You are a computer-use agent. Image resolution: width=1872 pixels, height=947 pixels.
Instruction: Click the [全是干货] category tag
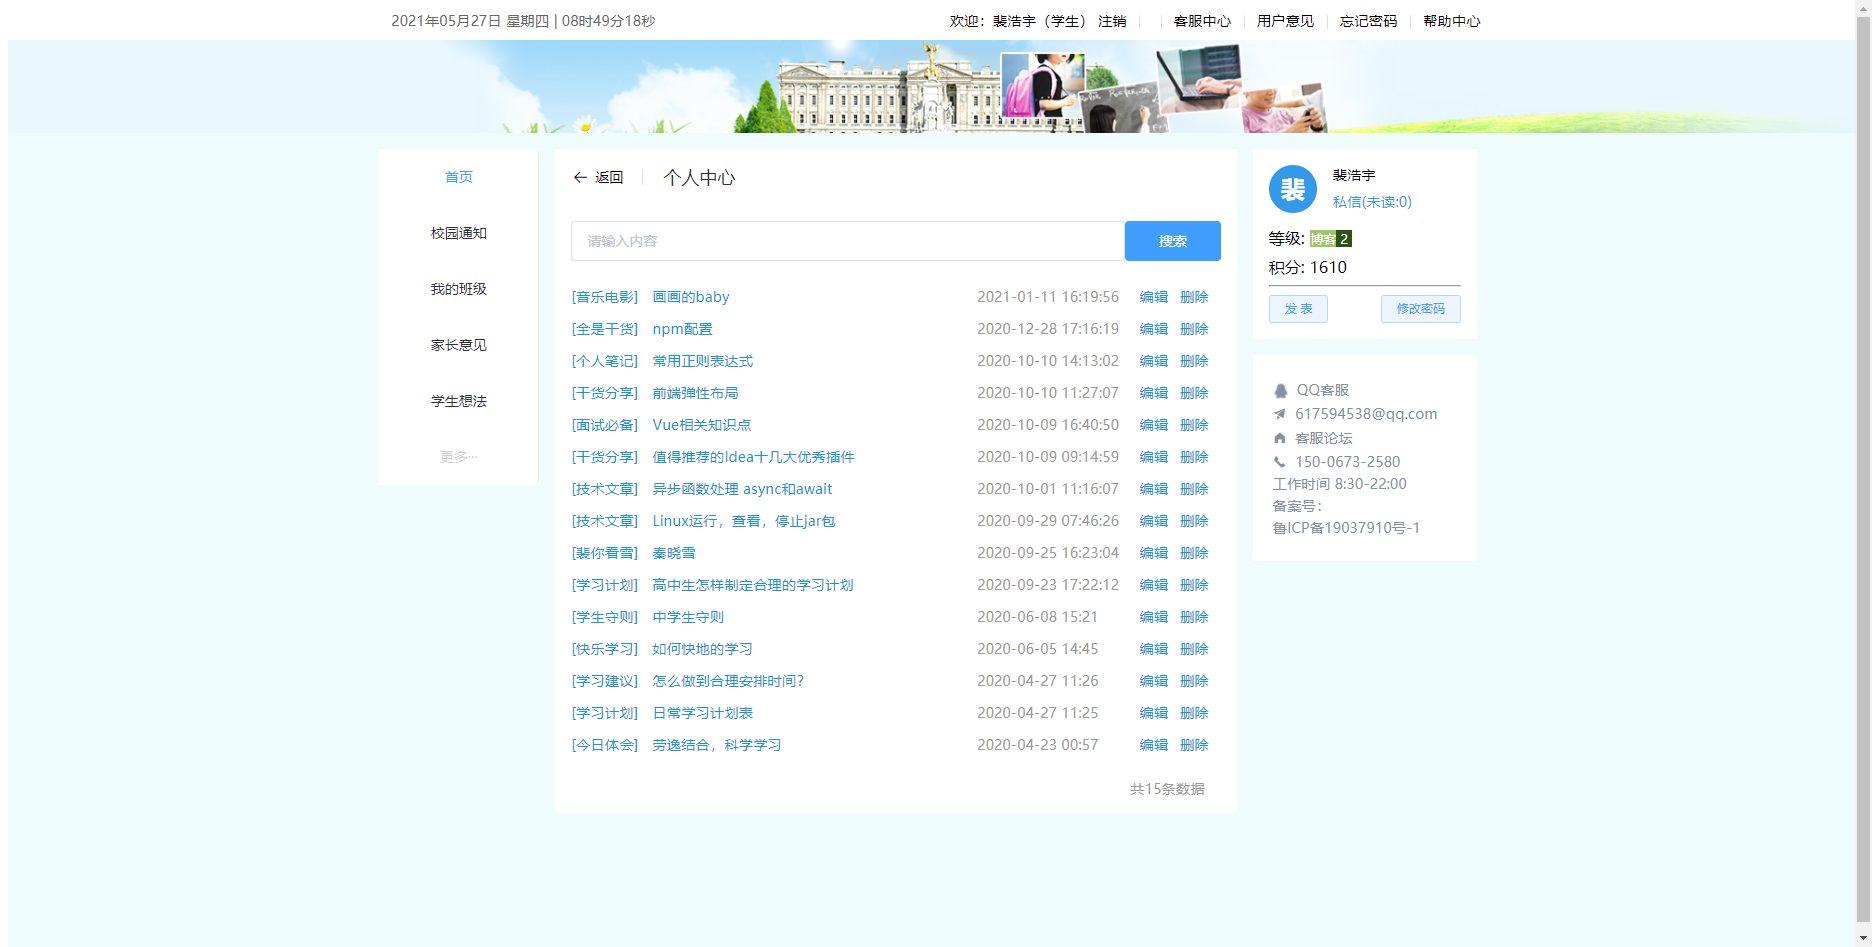605,329
